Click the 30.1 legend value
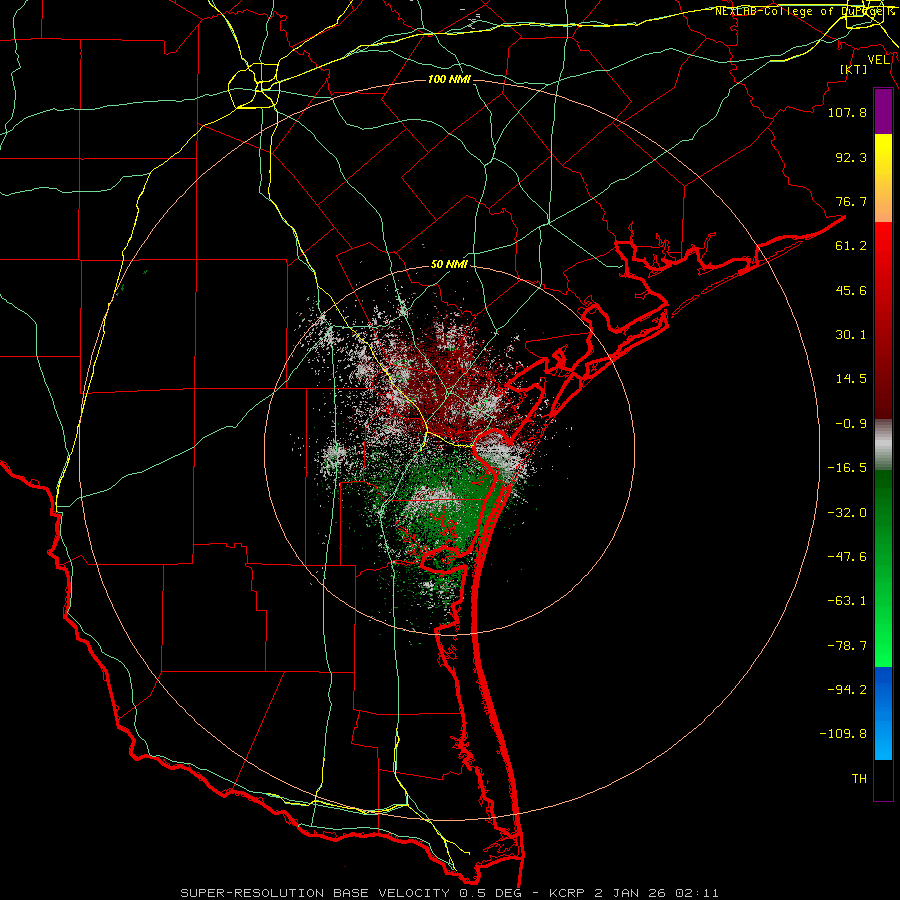 click(851, 335)
